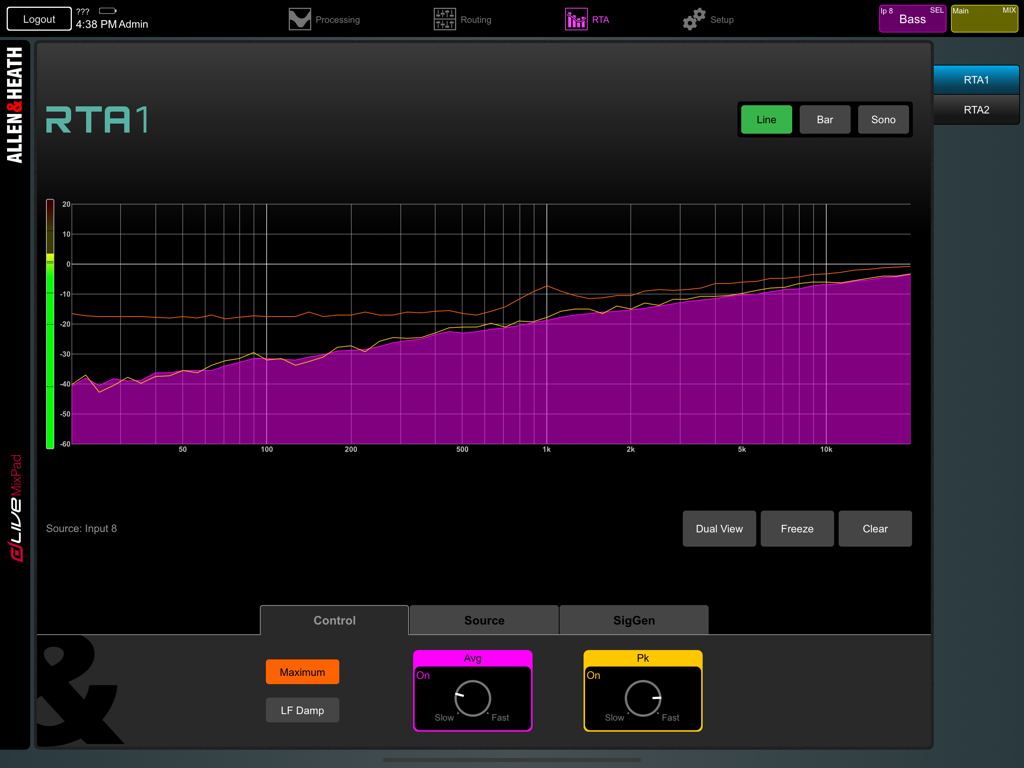The height and width of the screenshot is (768, 1024).
Task: Open the Main MIX strip
Action: tap(984, 18)
